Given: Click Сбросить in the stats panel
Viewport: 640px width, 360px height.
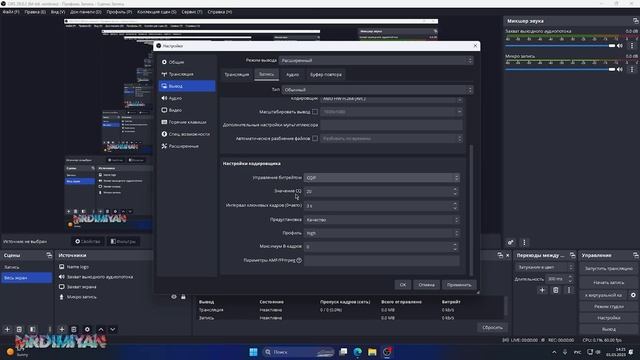Looking at the screenshot, I should tap(492, 327).
